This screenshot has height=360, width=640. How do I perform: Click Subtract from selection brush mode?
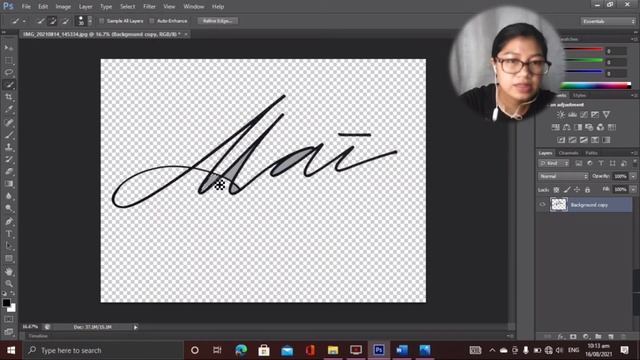(x=65, y=21)
